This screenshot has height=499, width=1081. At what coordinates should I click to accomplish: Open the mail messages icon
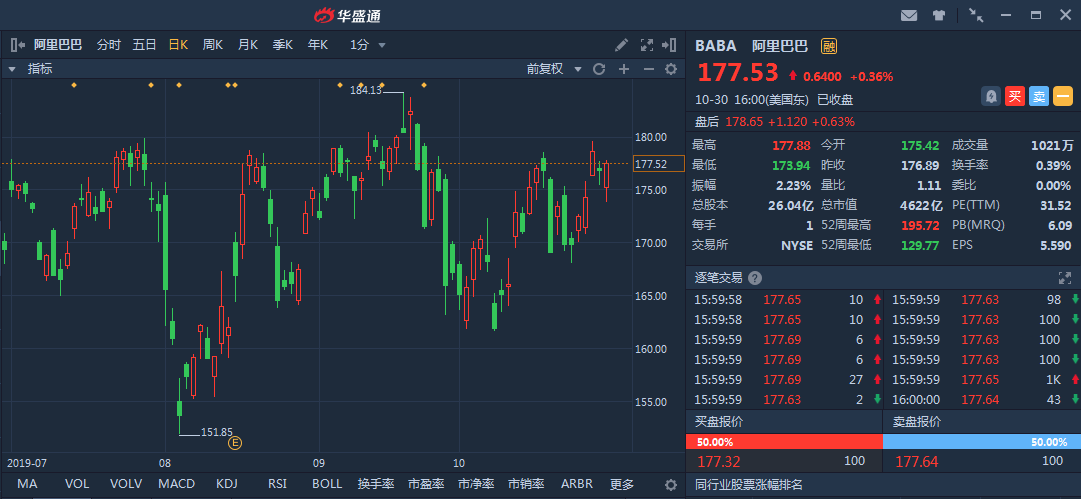pos(909,15)
